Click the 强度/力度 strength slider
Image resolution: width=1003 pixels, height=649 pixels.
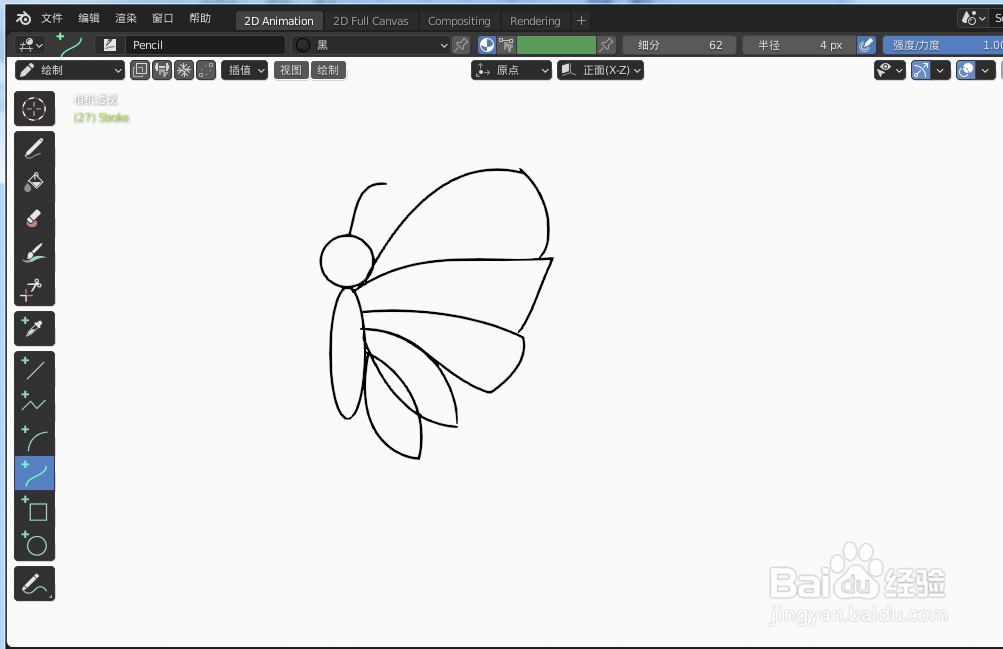[942, 45]
